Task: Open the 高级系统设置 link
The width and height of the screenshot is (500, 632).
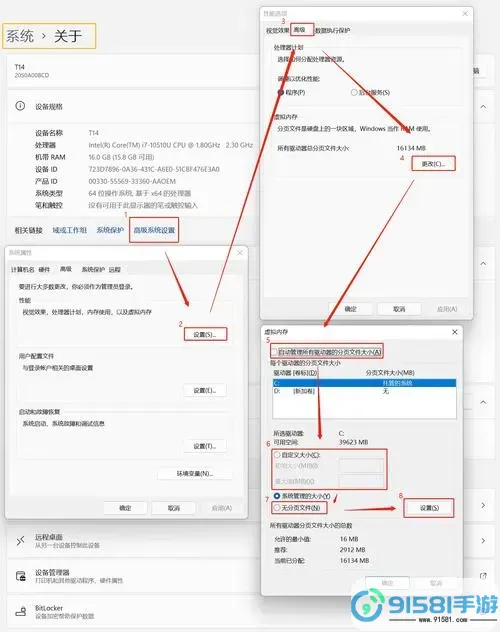Action: click(x=154, y=230)
